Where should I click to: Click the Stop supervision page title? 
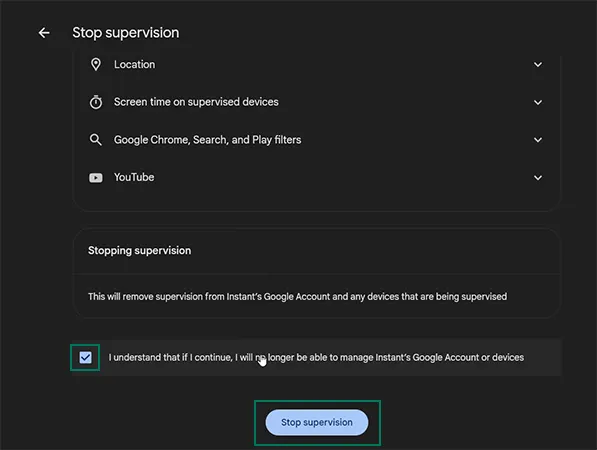click(126, 33)
